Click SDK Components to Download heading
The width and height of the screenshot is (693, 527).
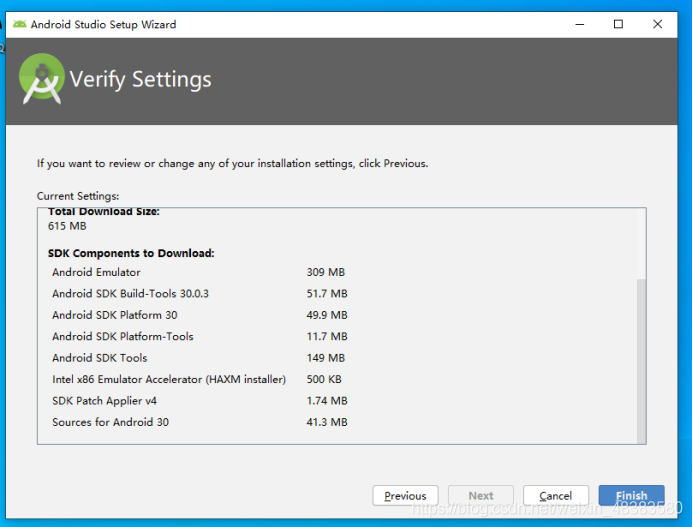click(131, 253)
